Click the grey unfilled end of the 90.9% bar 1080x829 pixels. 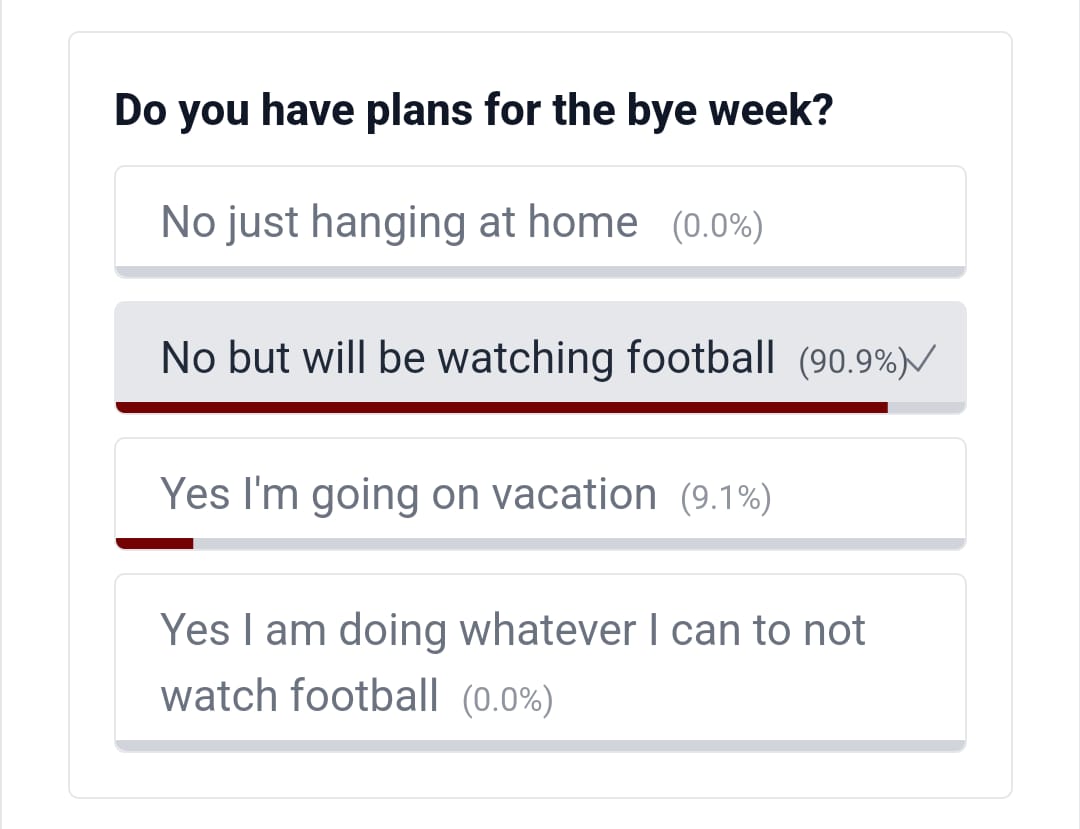(926, 407)
